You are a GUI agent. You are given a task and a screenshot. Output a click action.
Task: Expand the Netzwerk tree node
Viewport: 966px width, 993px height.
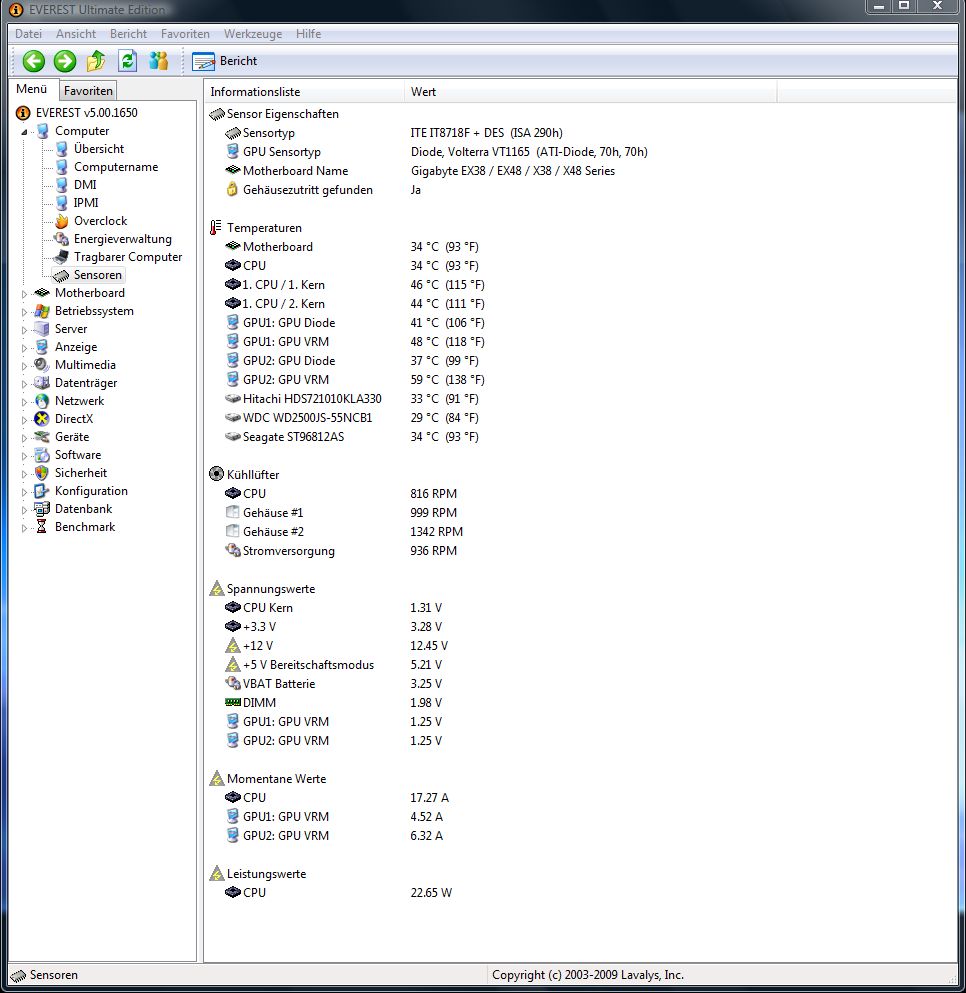click(24, 402)
